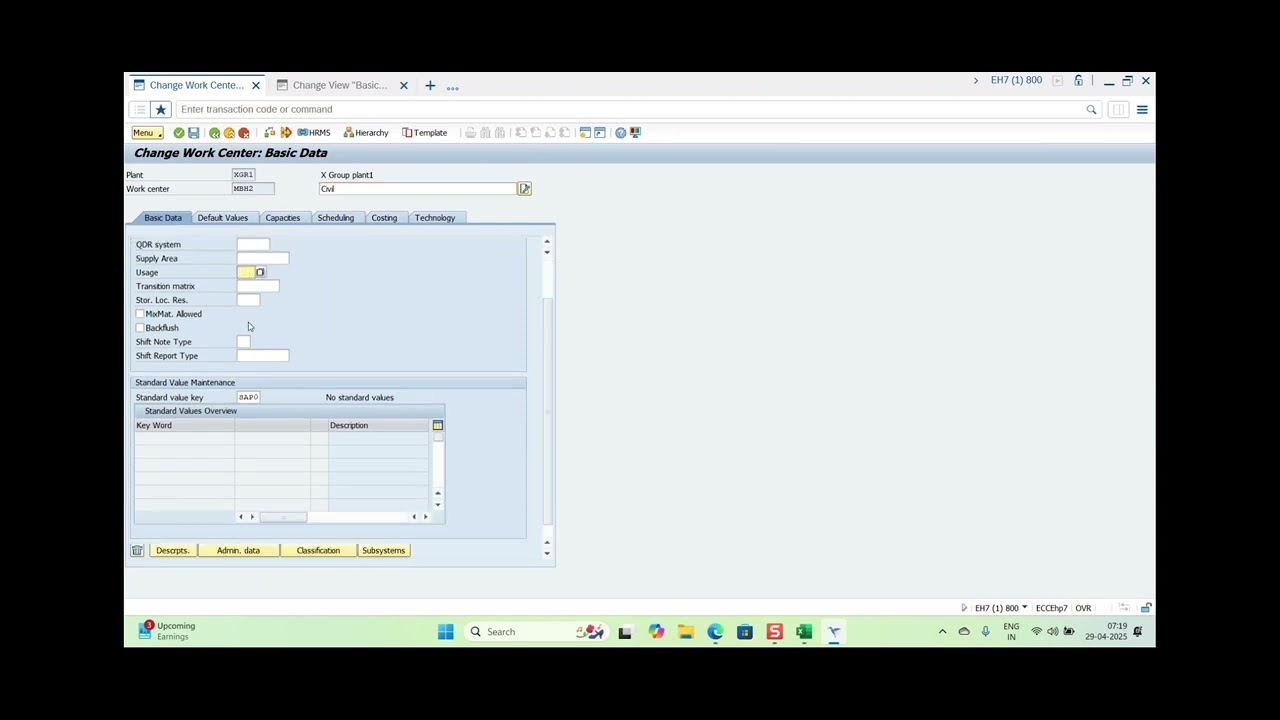Open Help with the question mark icon

click(x=621, y=133)
